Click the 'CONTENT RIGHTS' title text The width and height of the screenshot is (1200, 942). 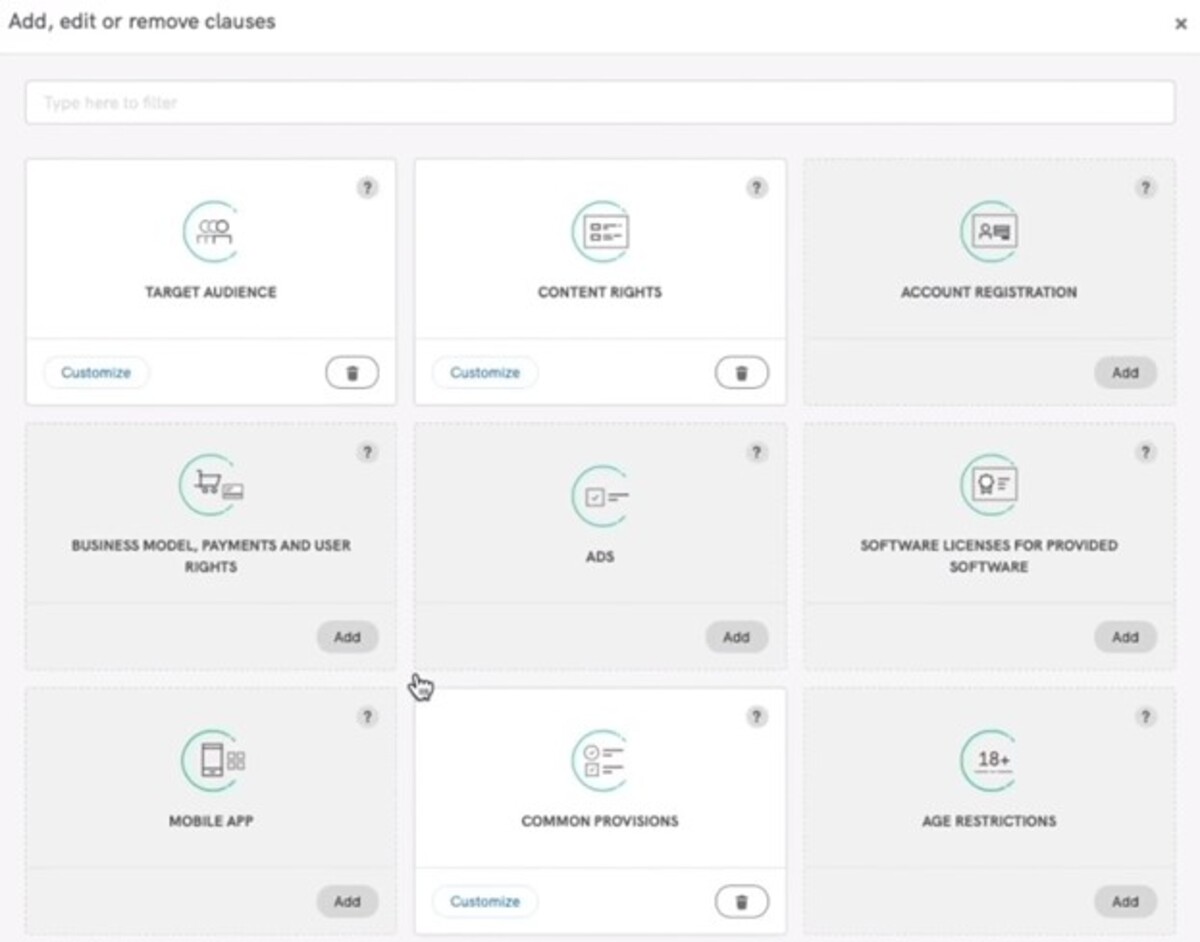600,292
